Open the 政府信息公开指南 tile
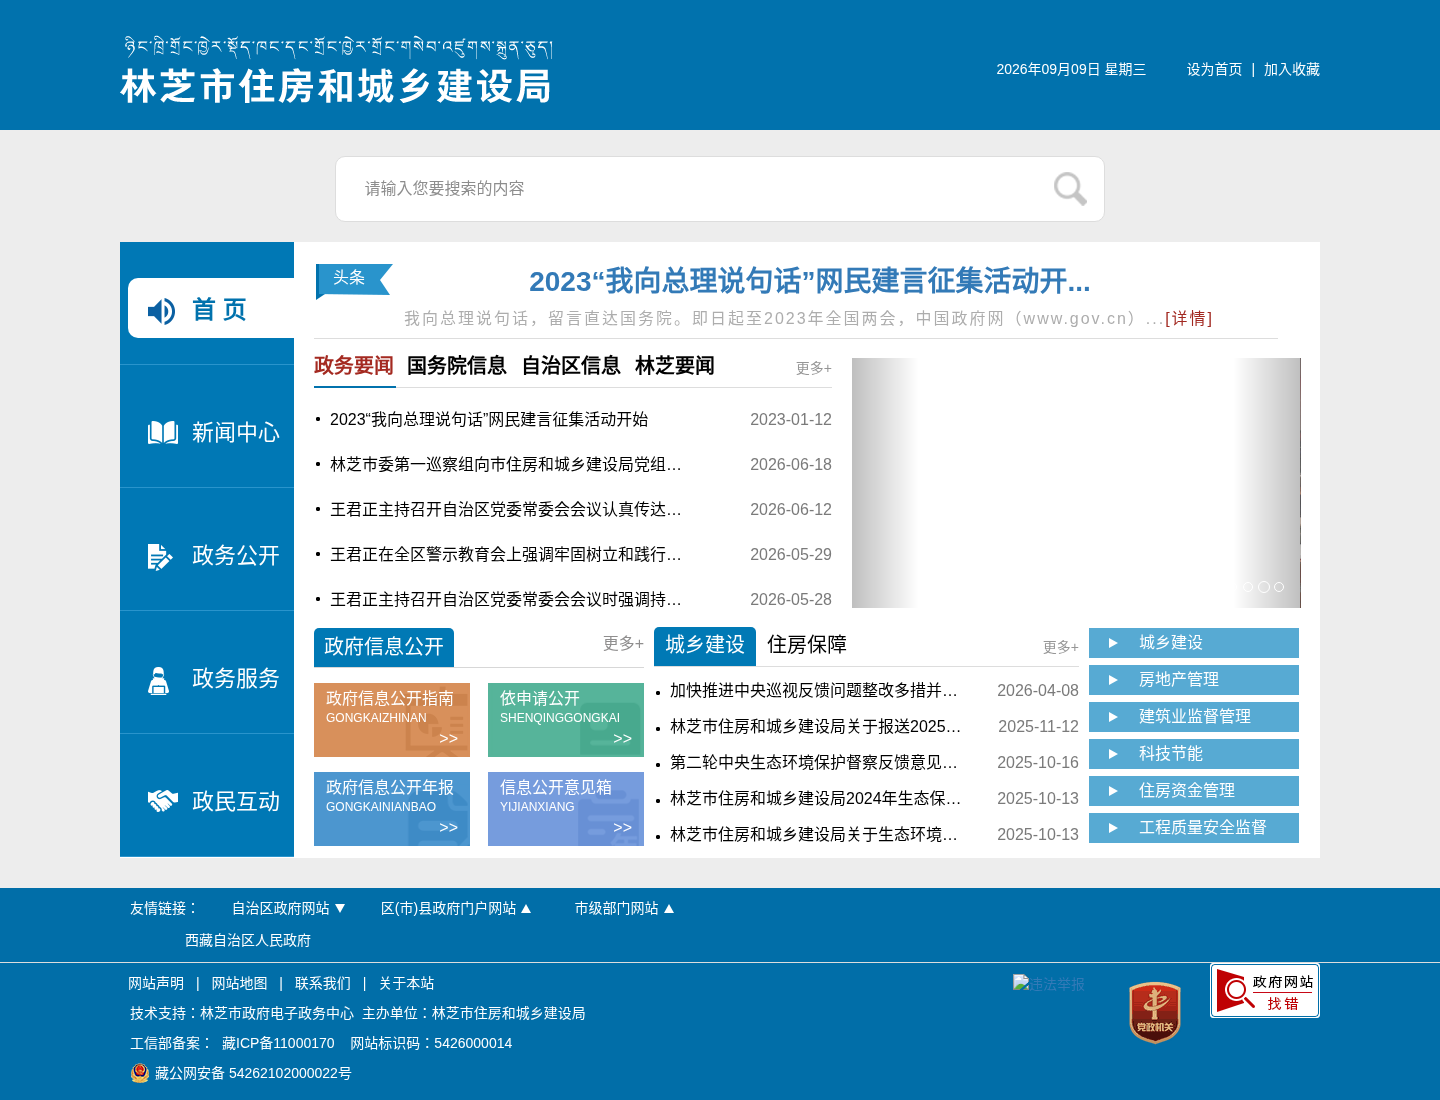Viewport: 1440px width, 1100px height. pyautogui.click(x=392, y=720)
